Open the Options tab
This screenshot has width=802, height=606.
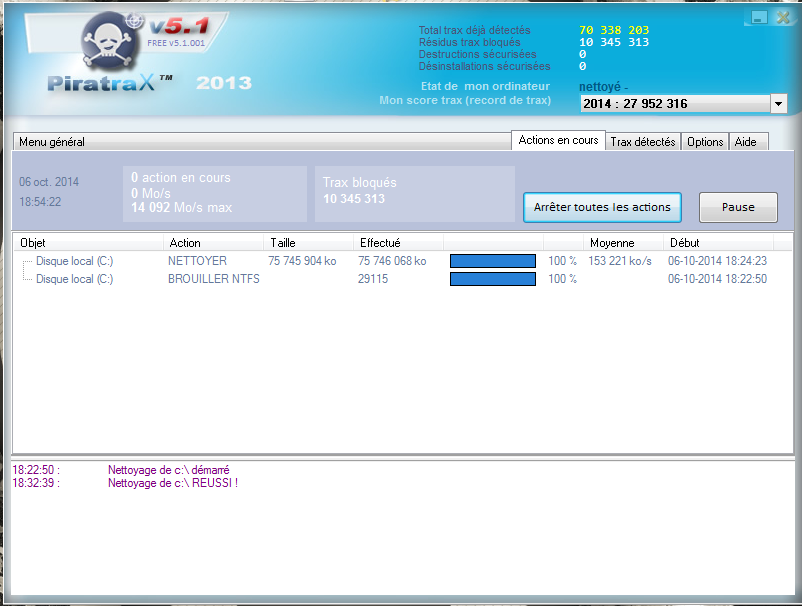(705, 142)
